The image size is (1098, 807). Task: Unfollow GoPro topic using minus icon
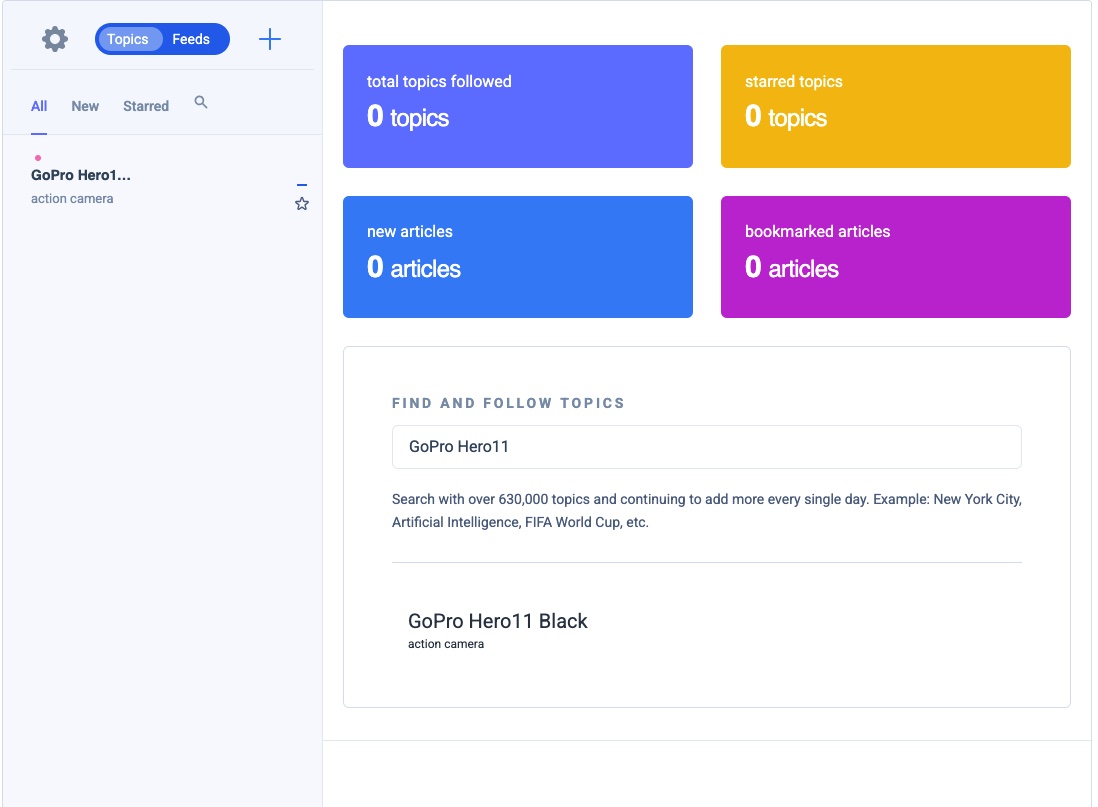coord(302,185)
